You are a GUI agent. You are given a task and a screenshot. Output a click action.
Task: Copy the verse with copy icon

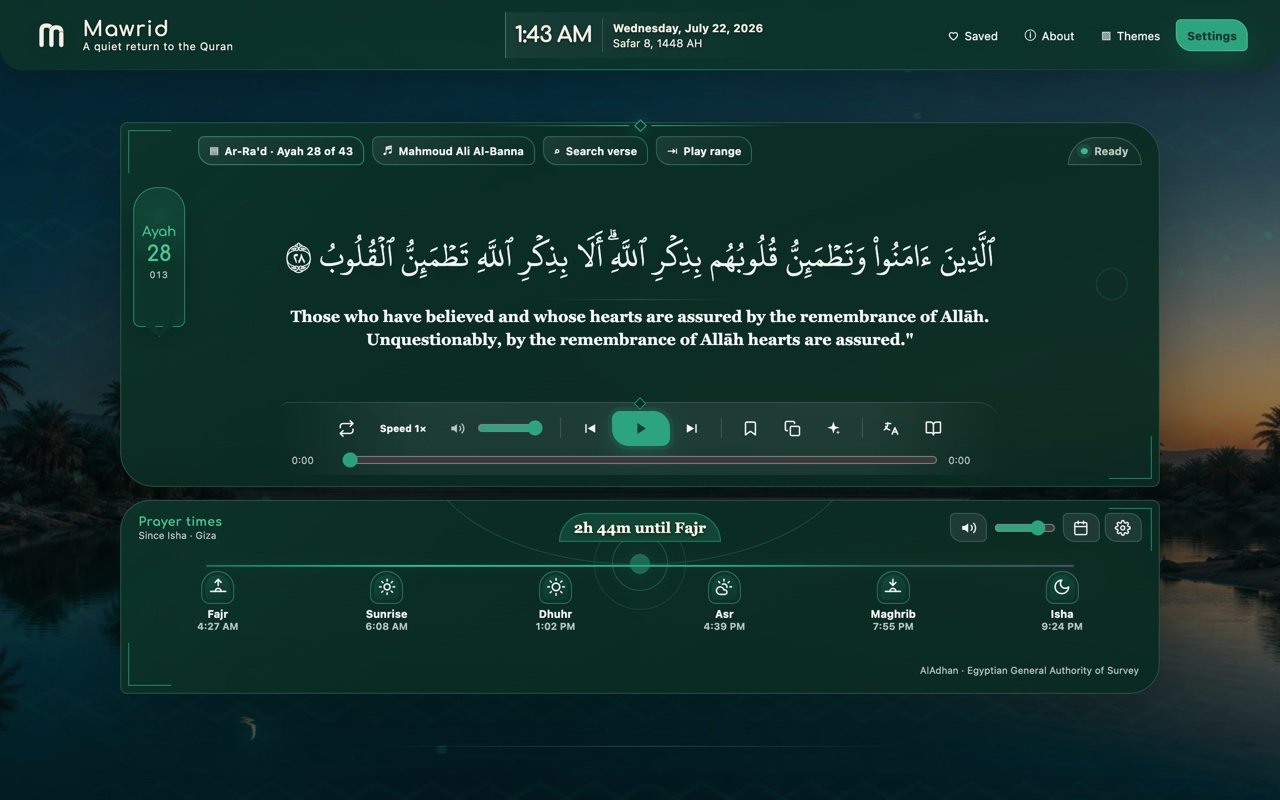pos(792,428)
